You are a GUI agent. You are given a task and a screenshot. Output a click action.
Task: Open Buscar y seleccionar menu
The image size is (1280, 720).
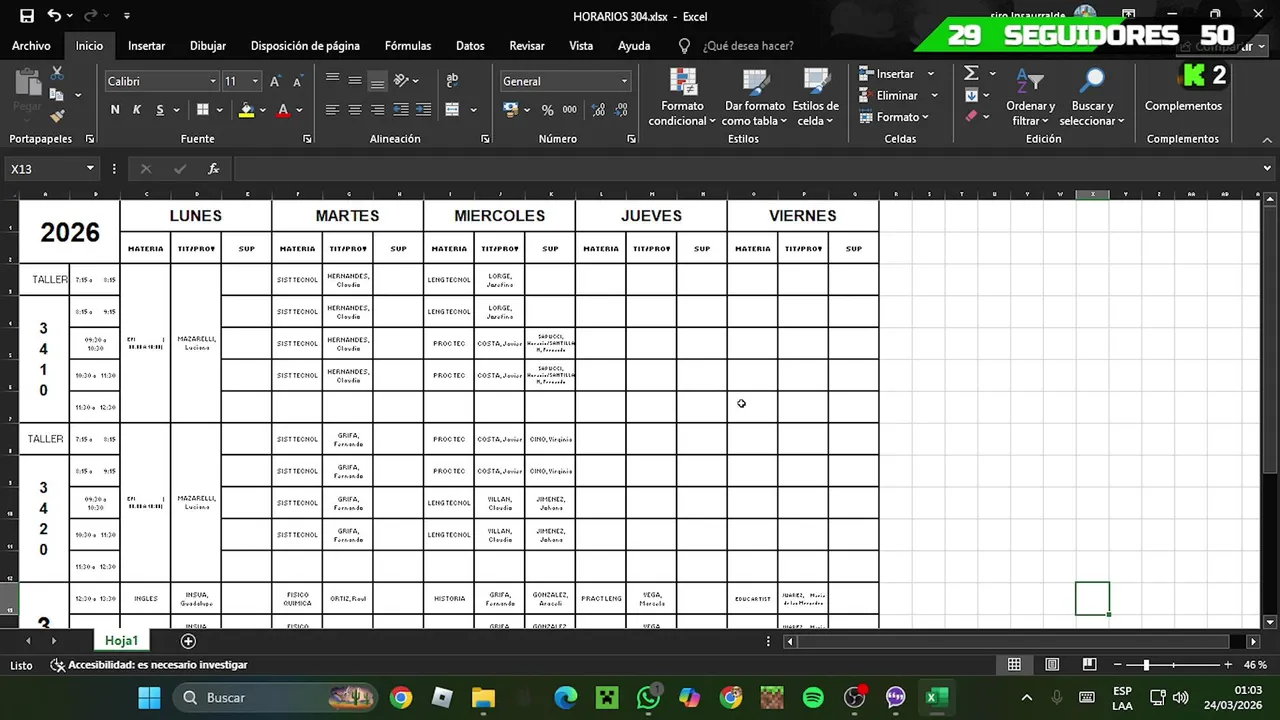click(1092, 97)
